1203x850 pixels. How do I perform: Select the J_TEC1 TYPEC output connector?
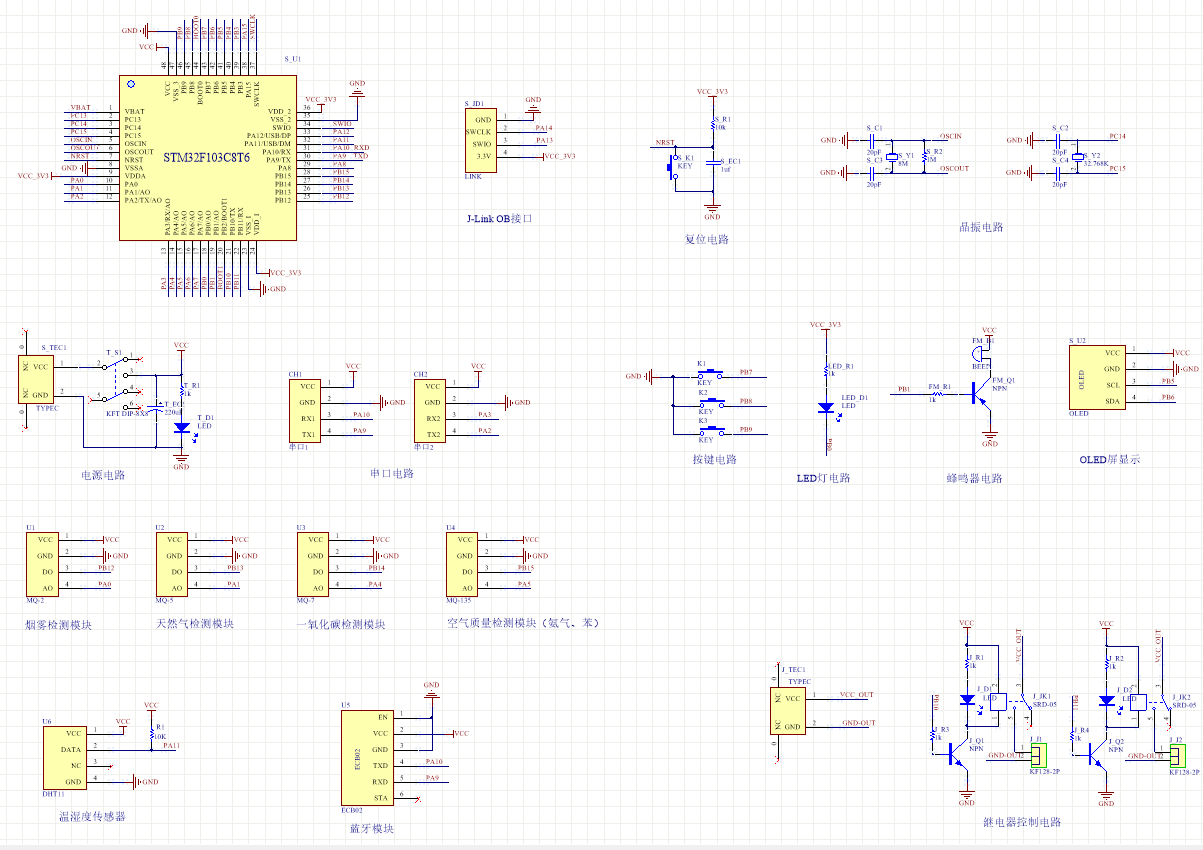point(787,710)
